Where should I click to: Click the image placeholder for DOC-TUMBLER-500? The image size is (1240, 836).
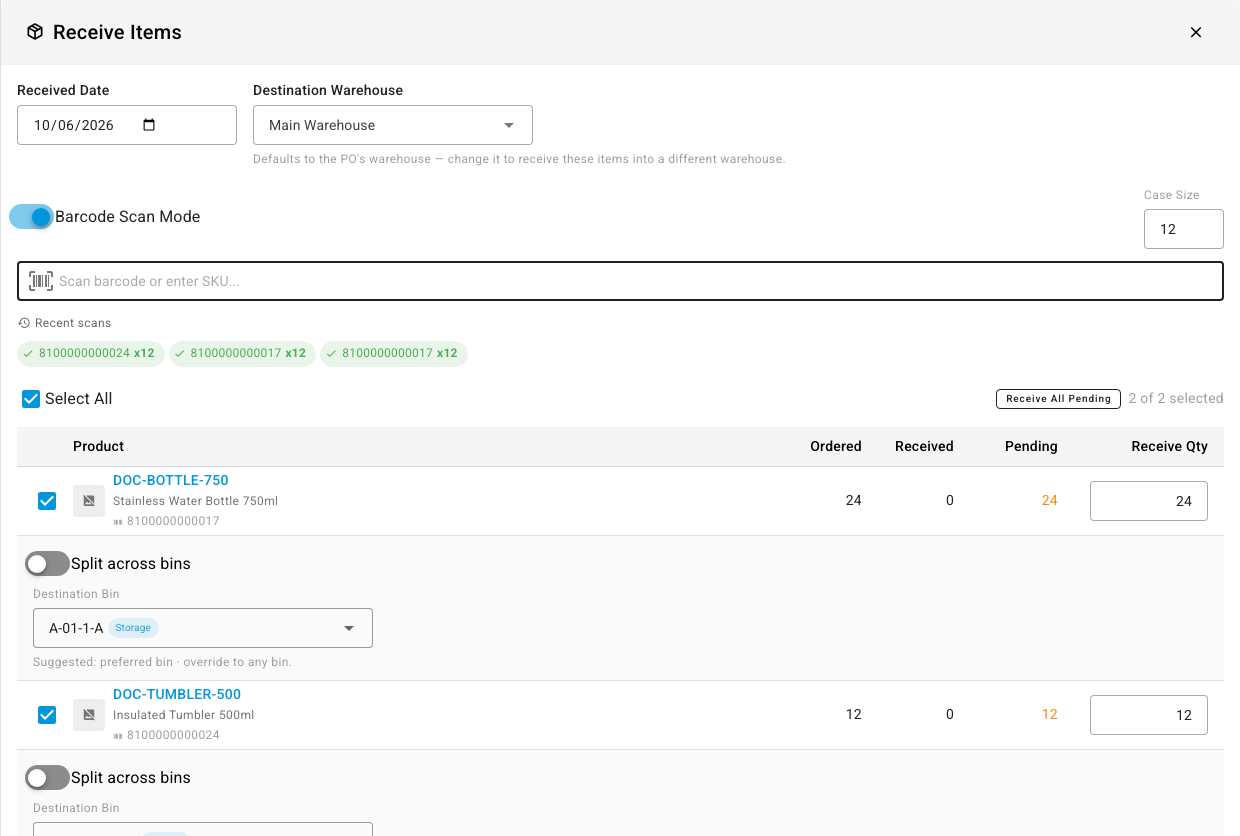pyautogui.click(x=89, y=715)
